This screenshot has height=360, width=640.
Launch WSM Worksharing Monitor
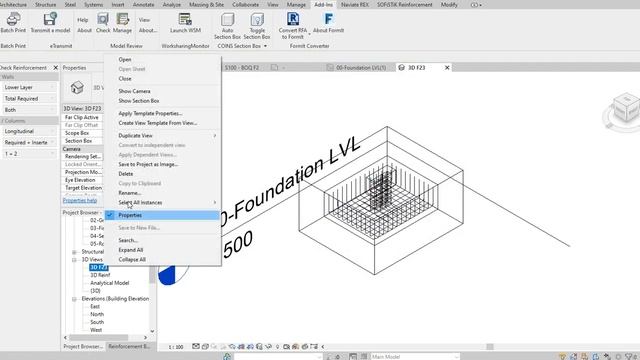pyautogui.click(x=185, y=23)
